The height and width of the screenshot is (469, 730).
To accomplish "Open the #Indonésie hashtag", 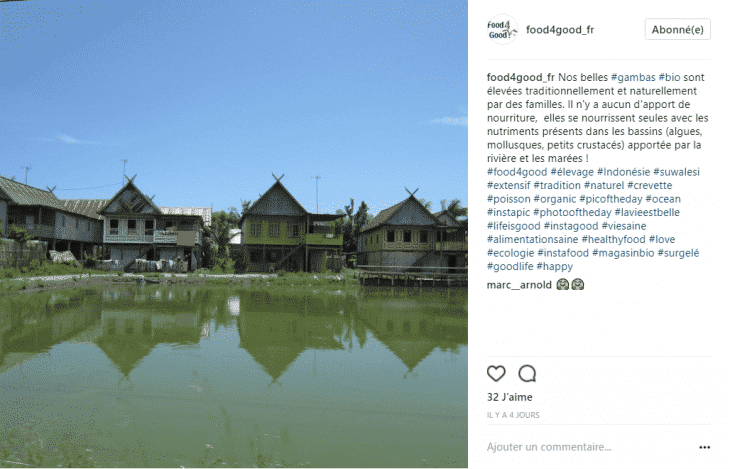I will [x=623, y=172].
